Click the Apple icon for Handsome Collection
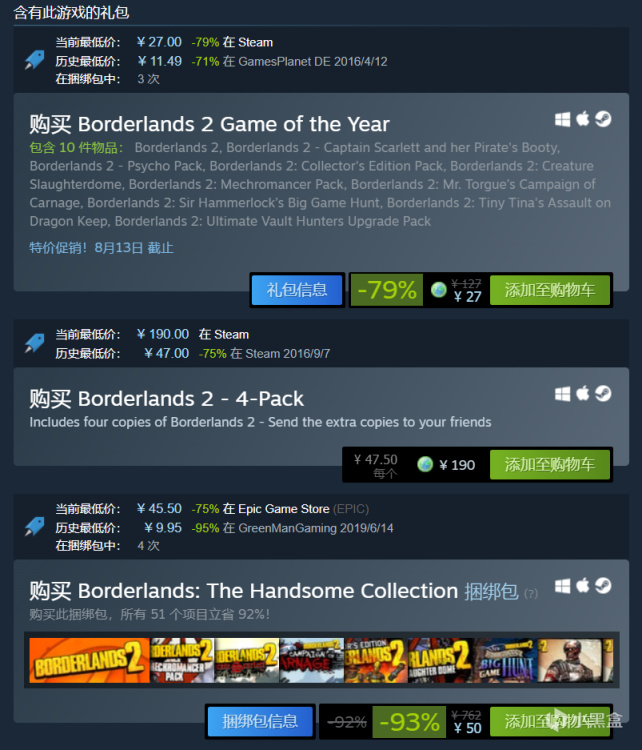 coord(583,585)
